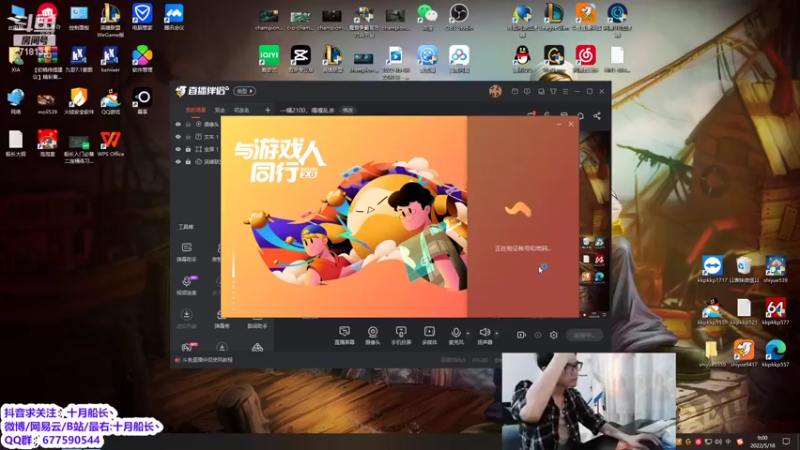Switch to the second scene tab
Image resolution: width=800 pixels, height=450 pixels.
220,110
